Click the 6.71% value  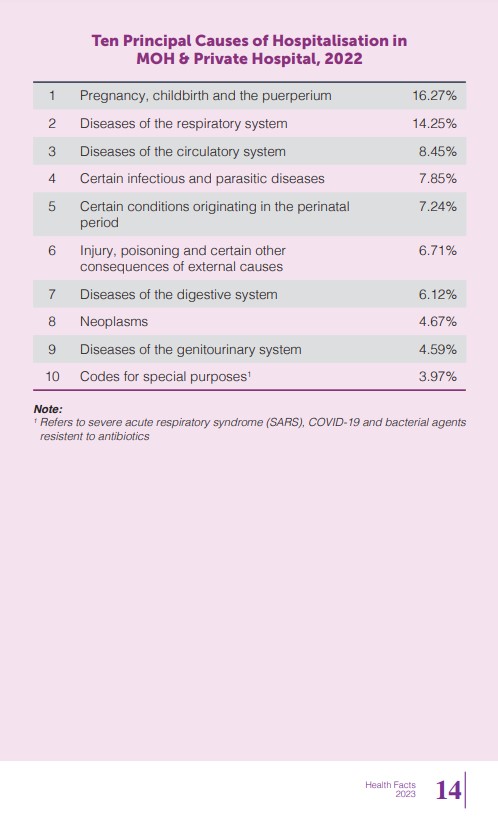click(438, 250)
